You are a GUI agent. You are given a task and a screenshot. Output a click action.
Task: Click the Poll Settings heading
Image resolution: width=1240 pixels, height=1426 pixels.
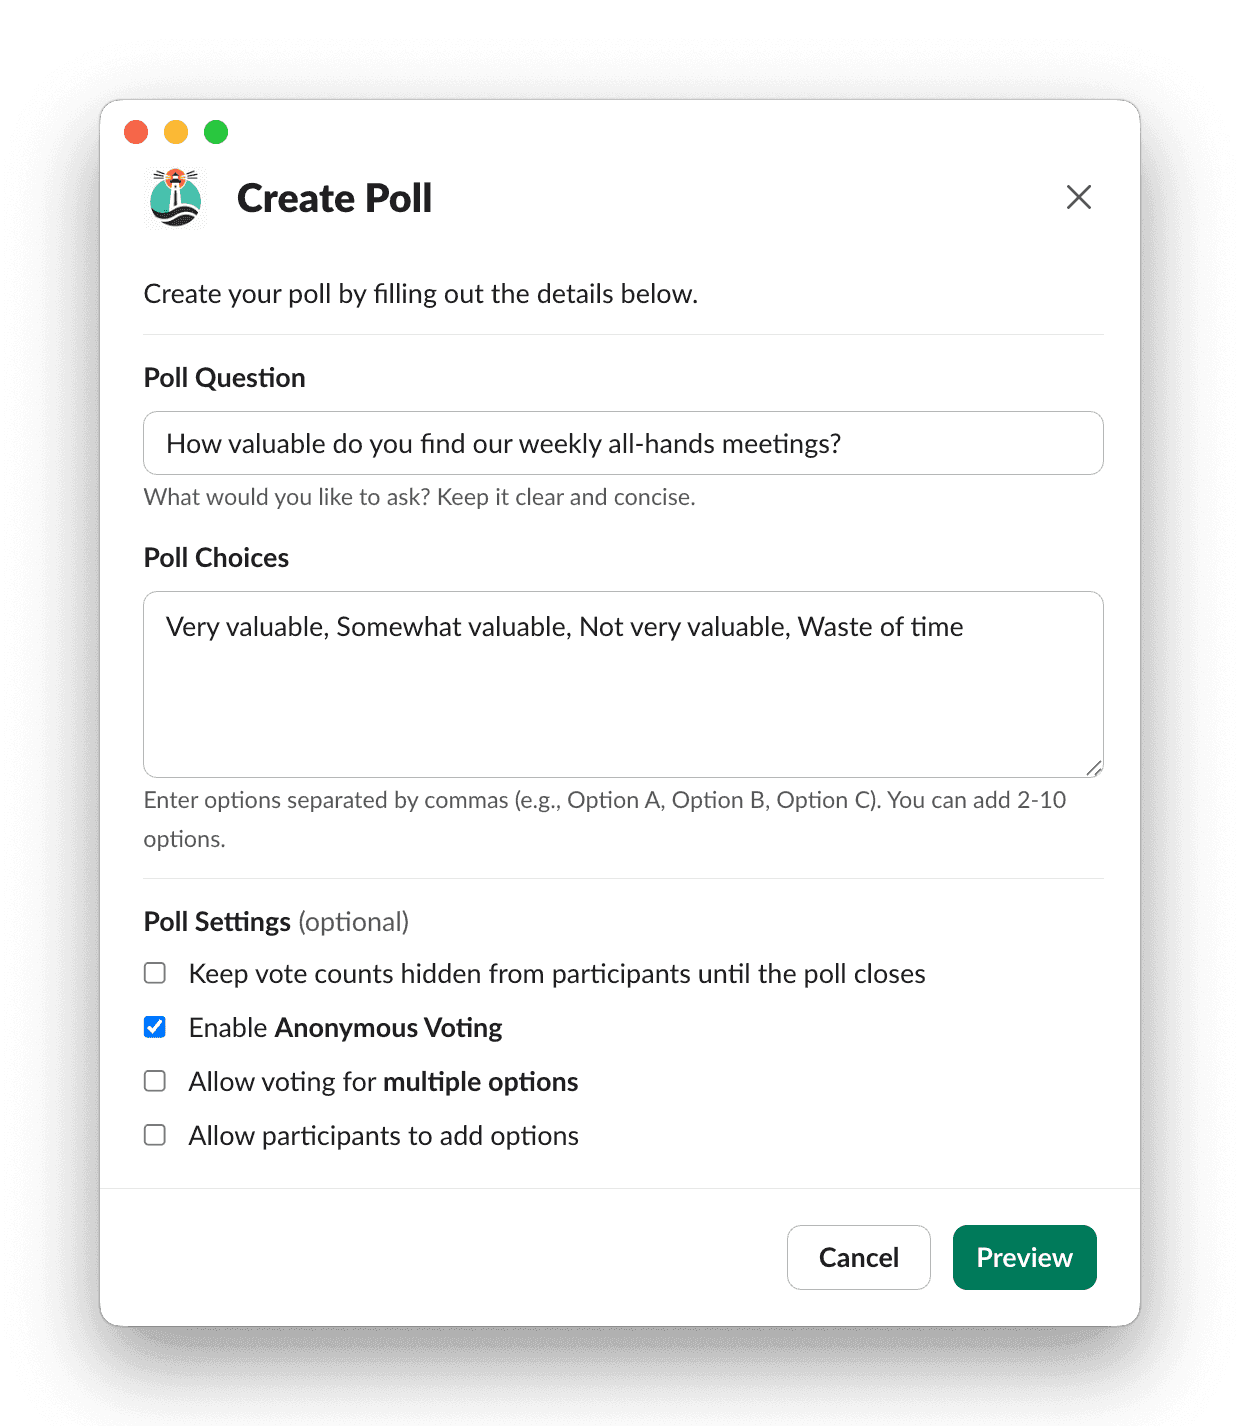pos(217,921)
